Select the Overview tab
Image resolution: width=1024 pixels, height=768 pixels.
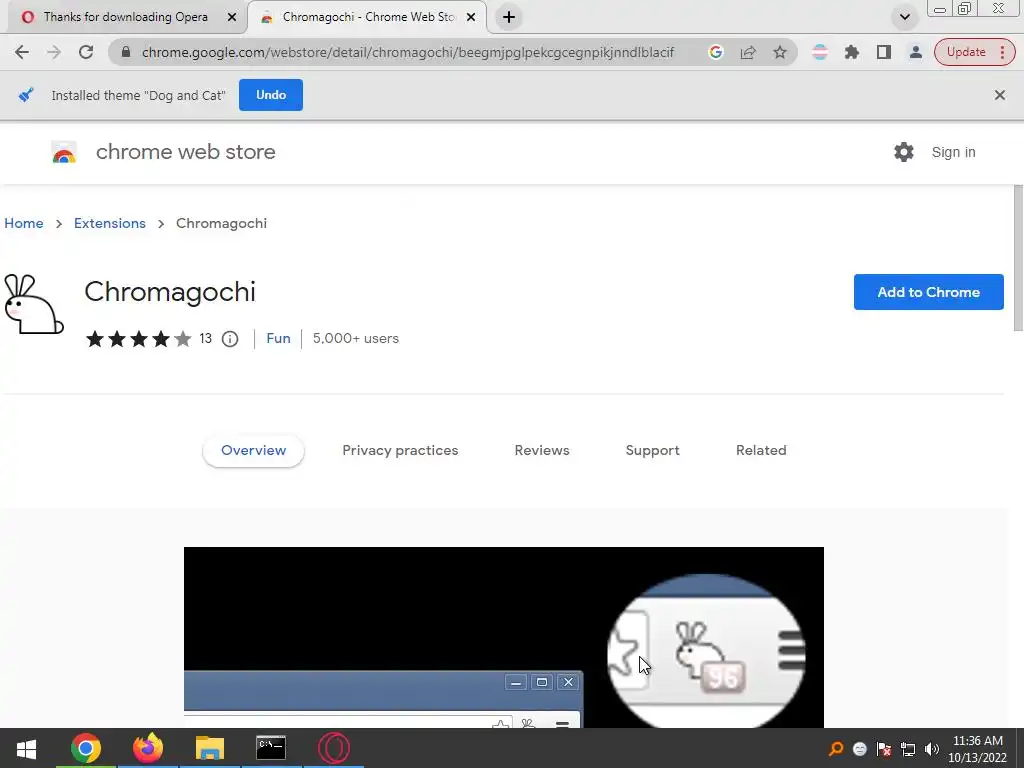[253, 451]
